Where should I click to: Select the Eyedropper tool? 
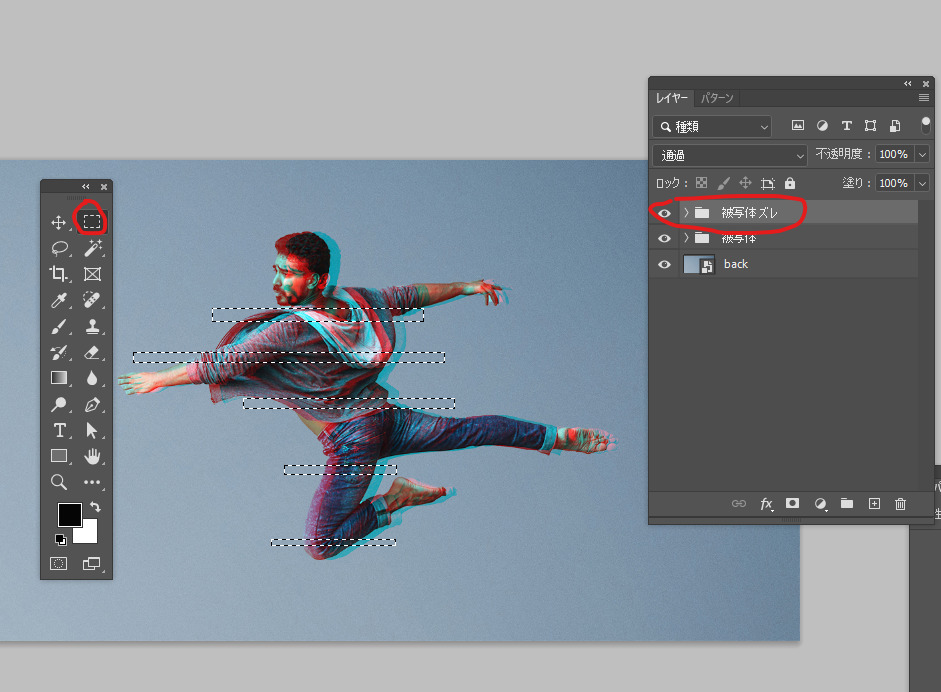coord(59,300)
